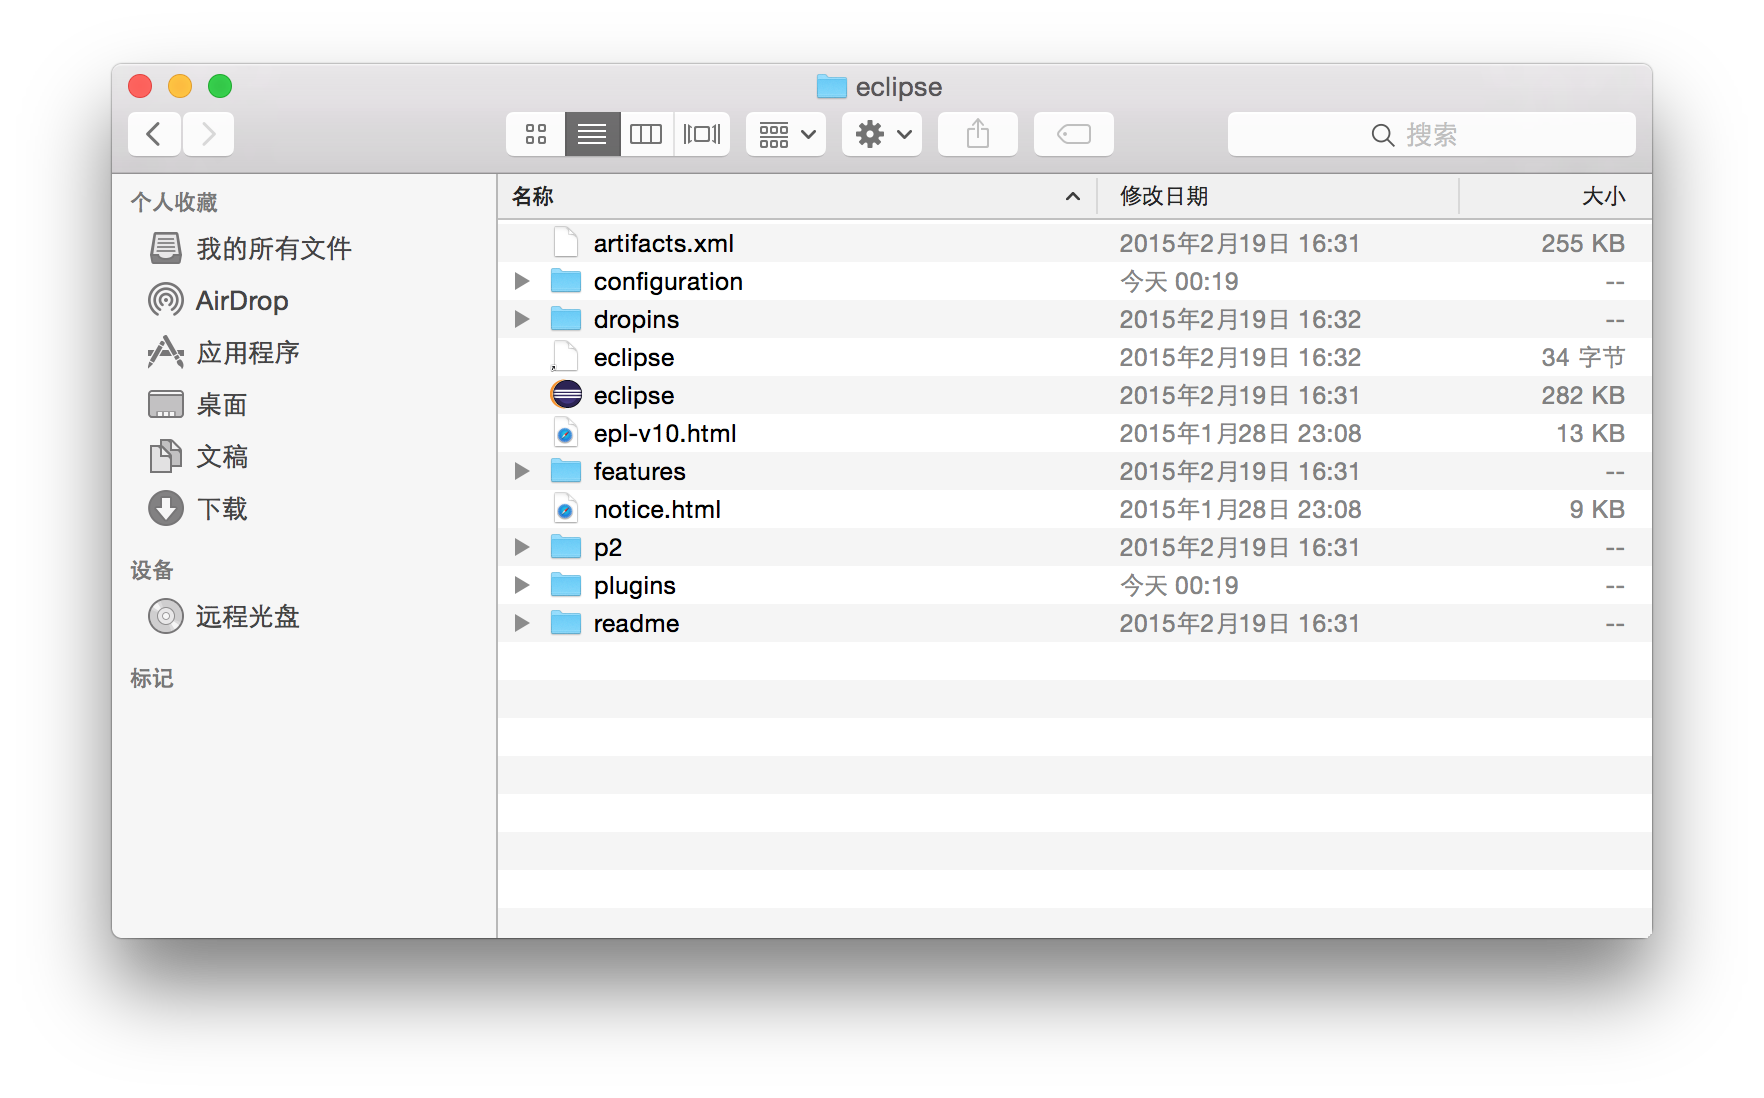Click the AirDrop sidebar icon
Screen dimensions: 1764x1098
[166, 300]
